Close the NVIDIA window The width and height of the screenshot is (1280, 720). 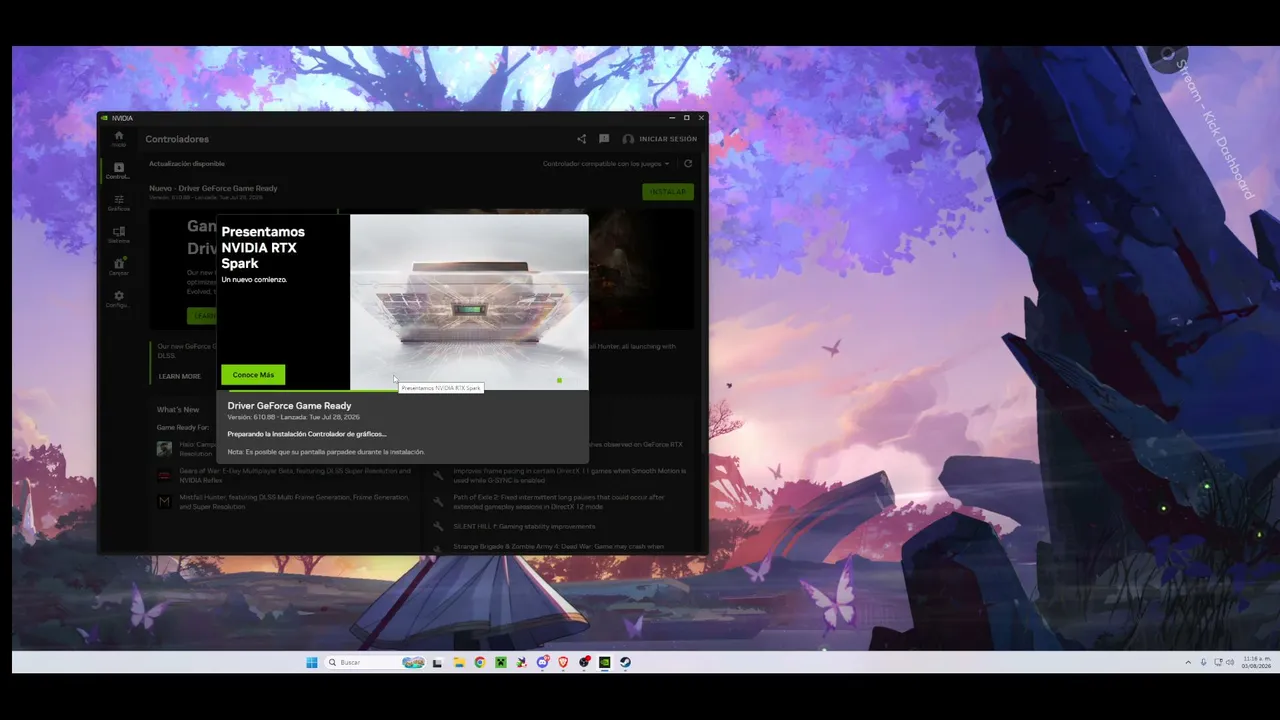701,118
